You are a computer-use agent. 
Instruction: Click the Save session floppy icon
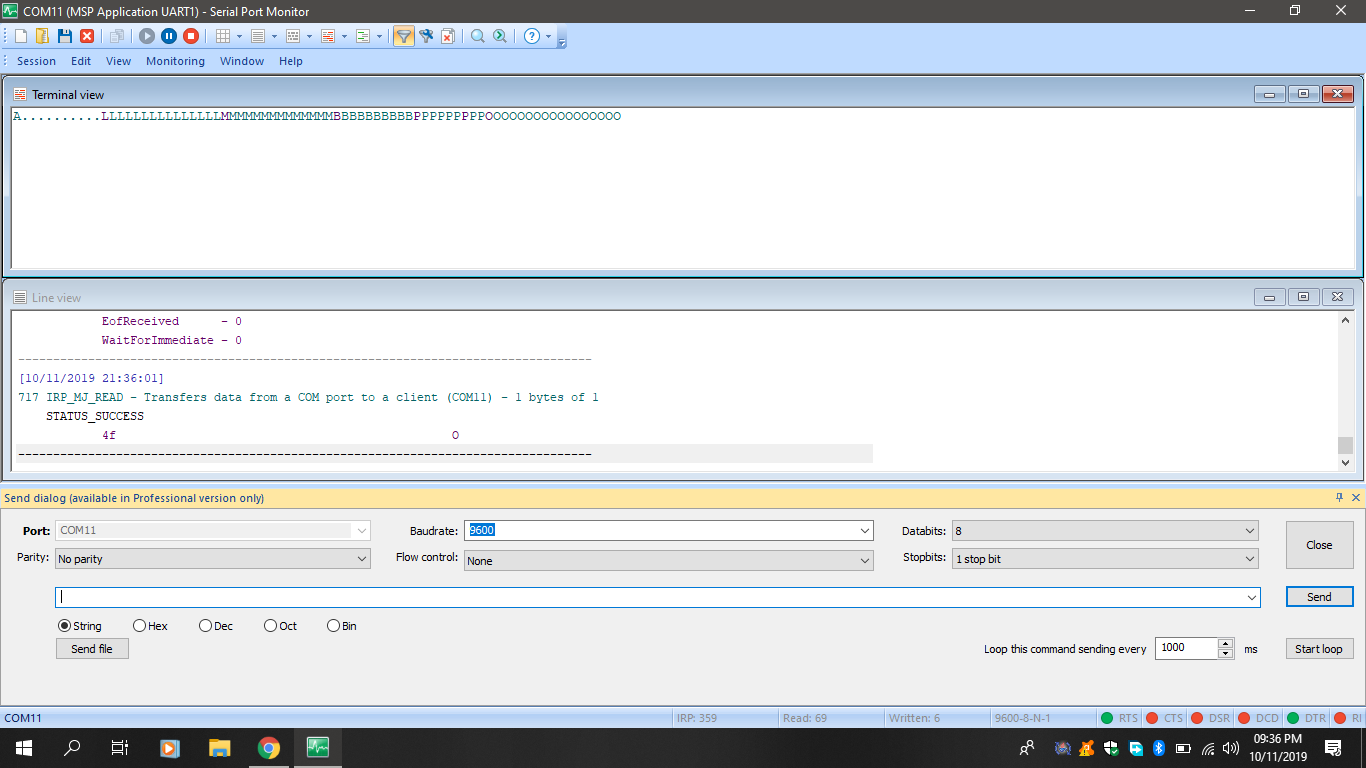click(x=64, y=36)
